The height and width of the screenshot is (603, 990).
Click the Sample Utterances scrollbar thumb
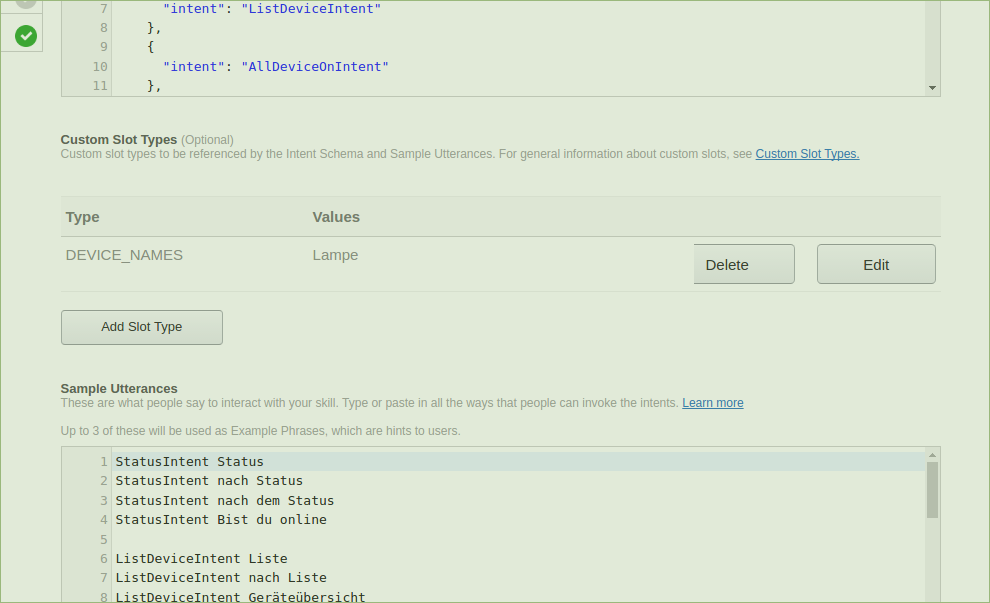point(933,489)
